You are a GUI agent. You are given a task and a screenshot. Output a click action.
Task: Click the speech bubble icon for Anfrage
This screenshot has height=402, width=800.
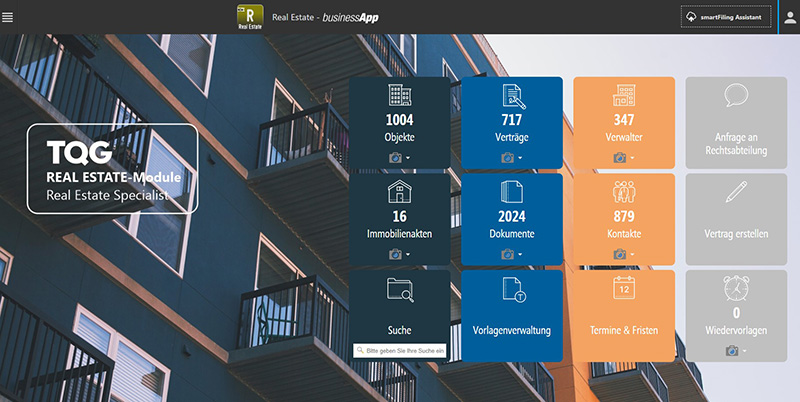(736, 95)
